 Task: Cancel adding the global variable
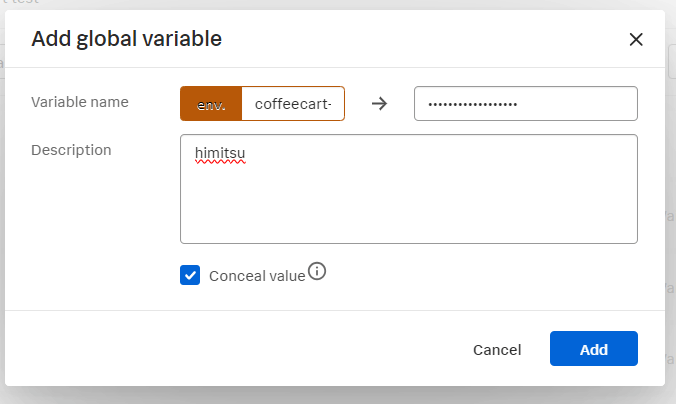click(x=497, y=349)
